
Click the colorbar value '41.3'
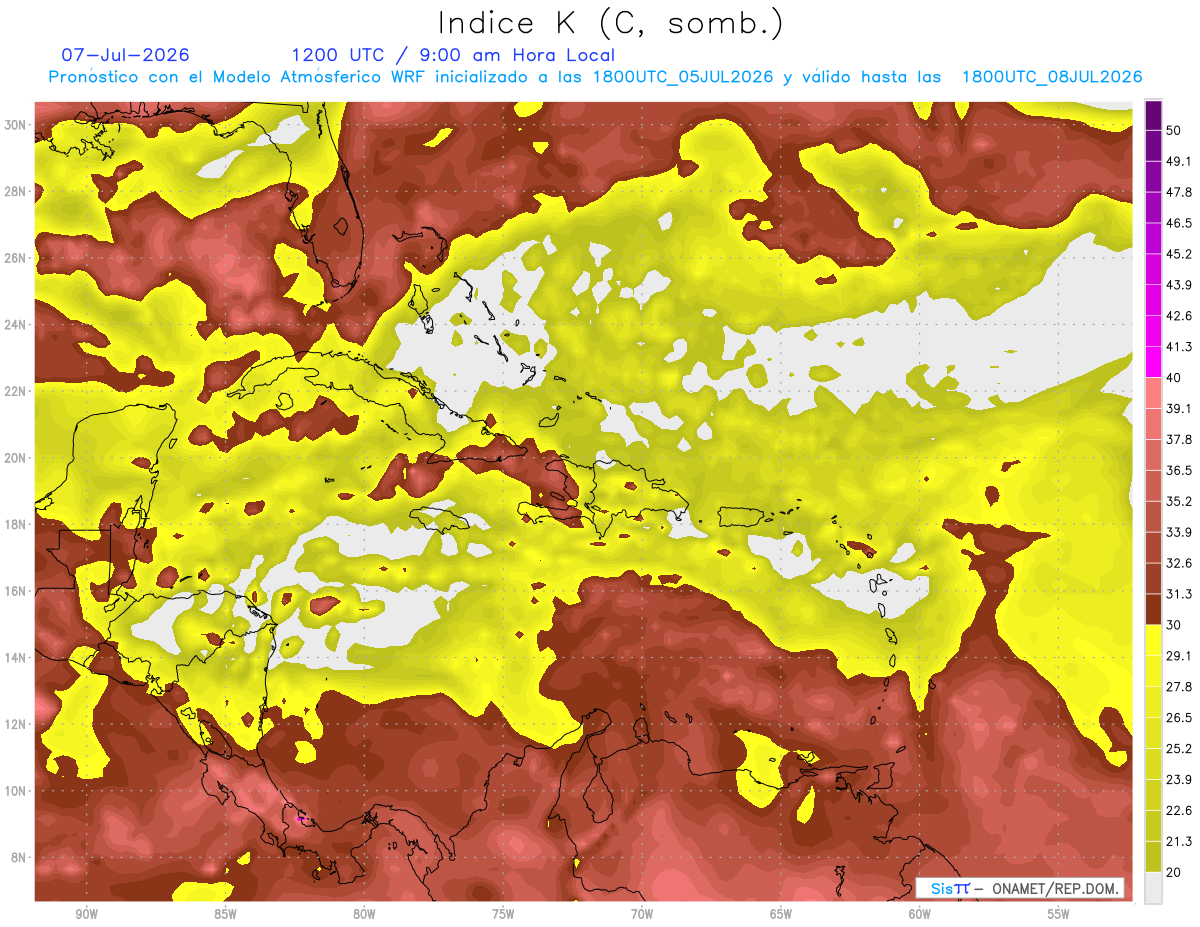1179,347
